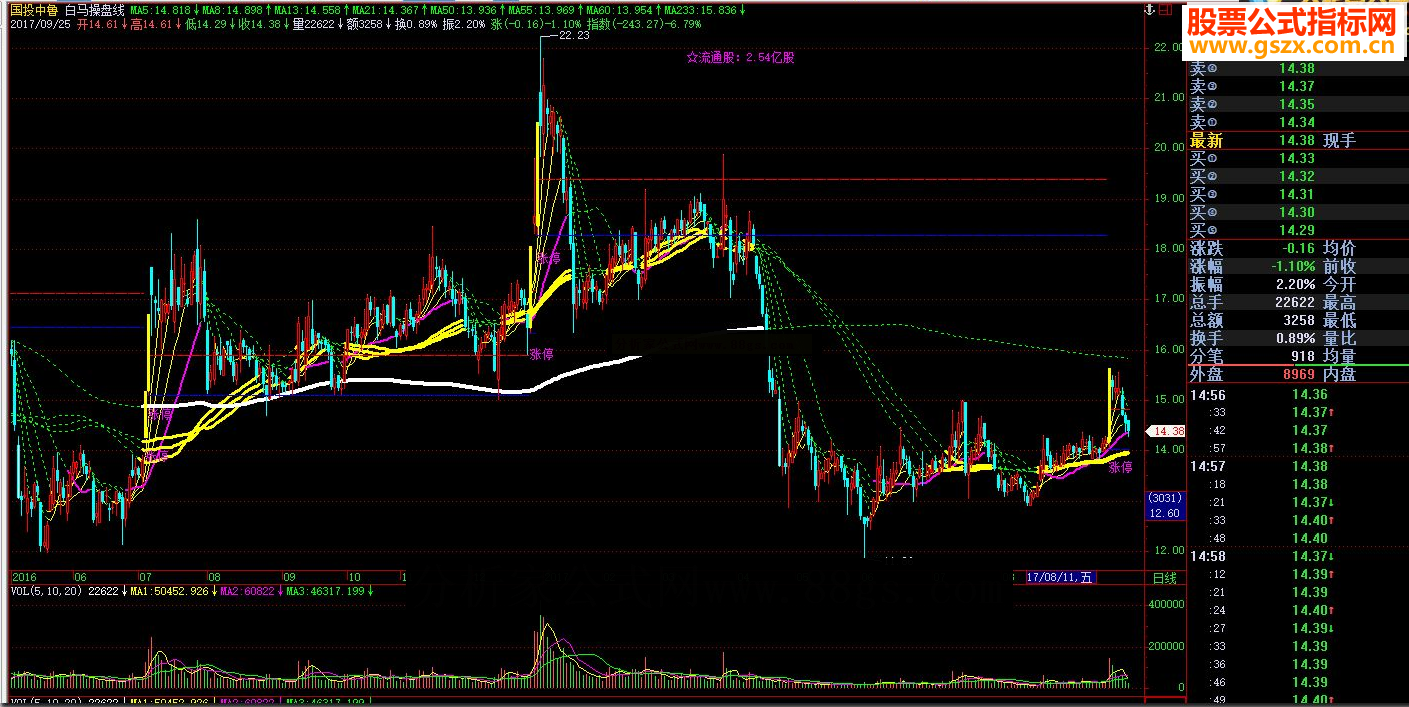Click the MA1:50452.926 volume value
Viewport: 1409px width, 707px height.
click(x=169, y=591)
